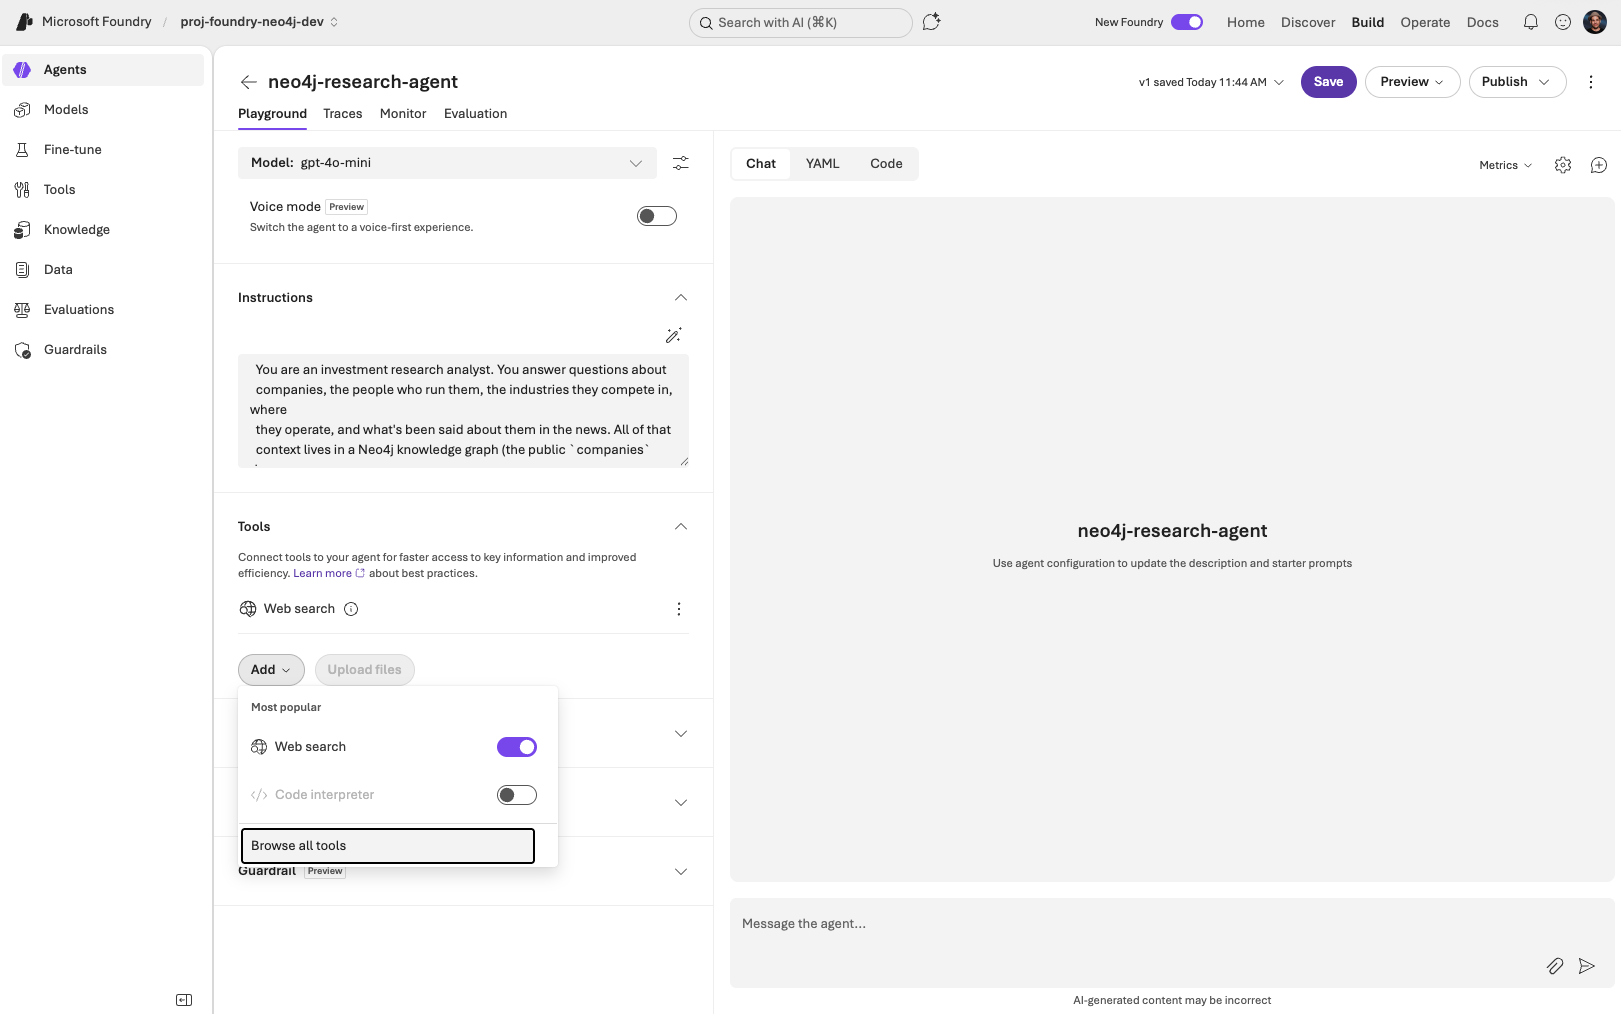Viewport: 1621px width, 1014px height.
Task: Switch to the Traces tab
Action: 343,114
